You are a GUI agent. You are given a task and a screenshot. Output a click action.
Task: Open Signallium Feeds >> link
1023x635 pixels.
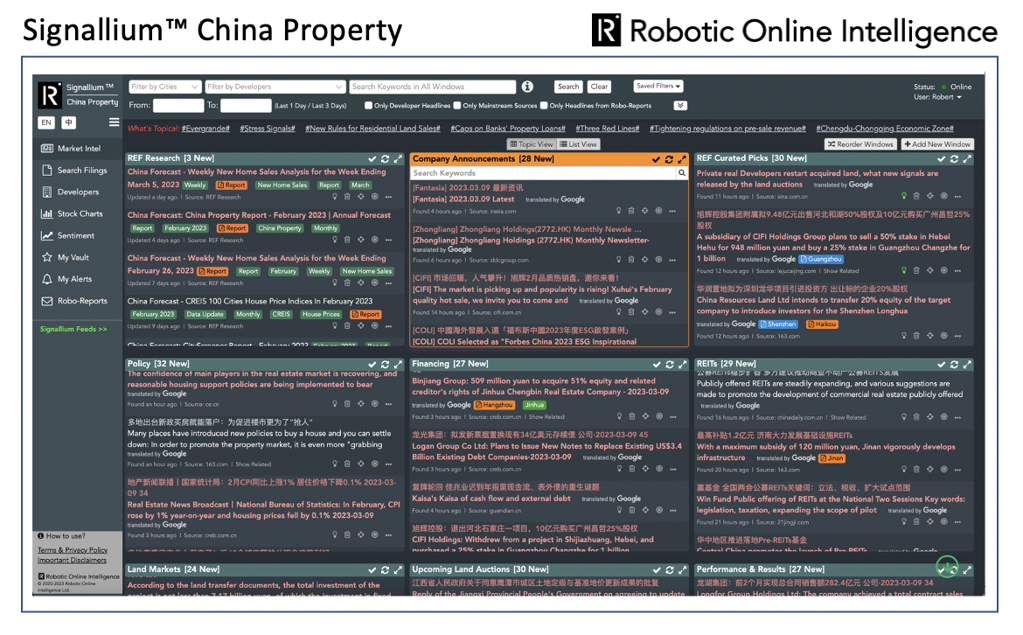click(x=73, y=329)
